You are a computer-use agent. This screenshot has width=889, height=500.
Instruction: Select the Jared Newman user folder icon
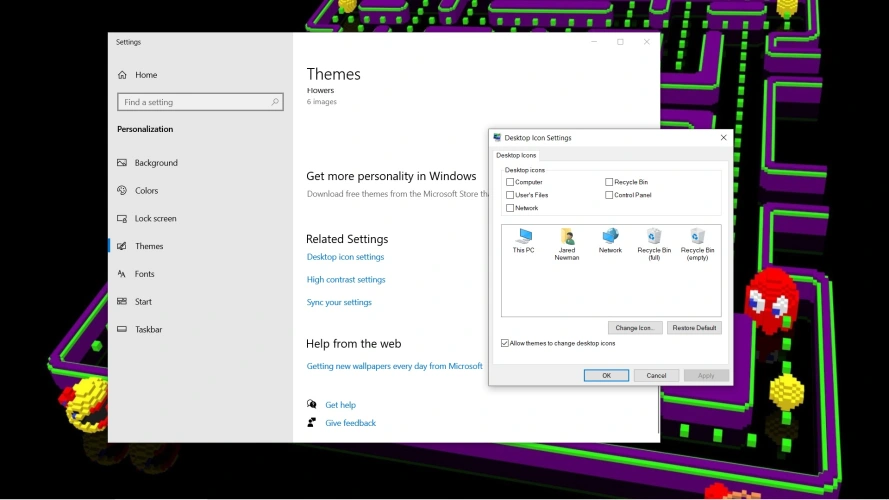(567, 237)
